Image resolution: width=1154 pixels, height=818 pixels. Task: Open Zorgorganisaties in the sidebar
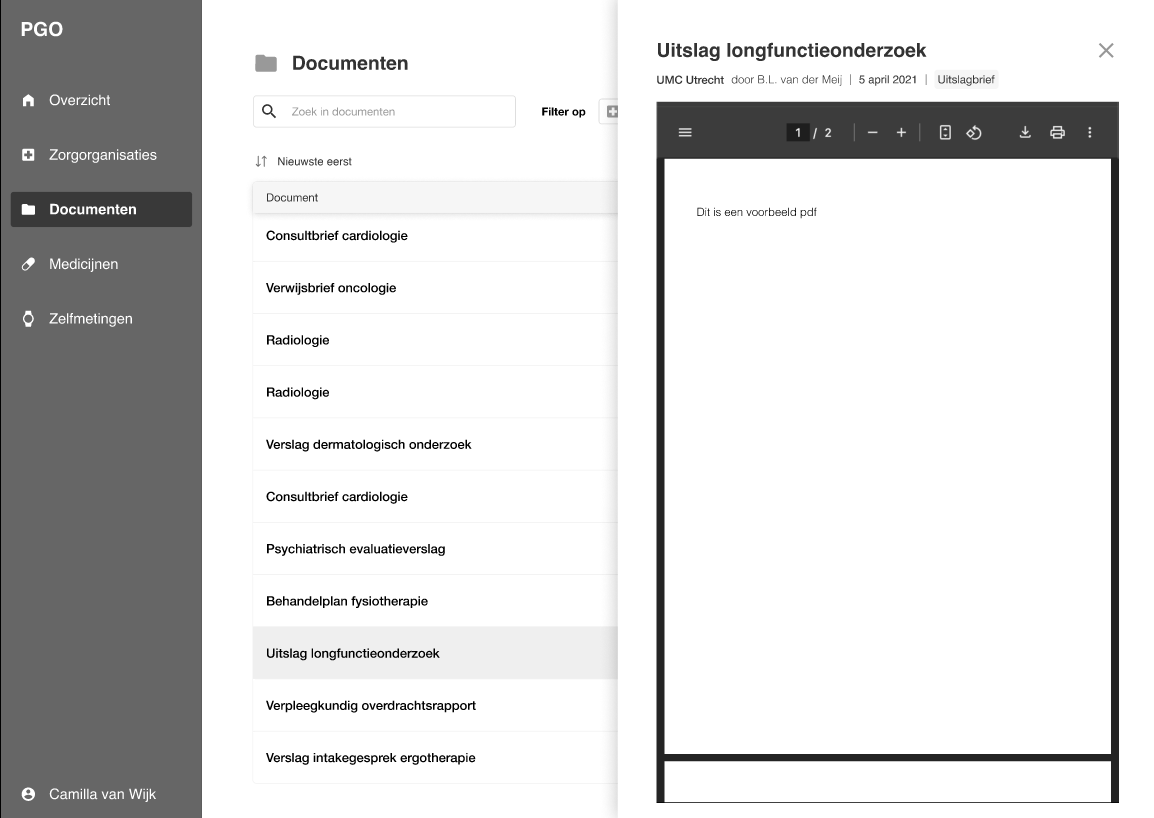[x=102, y=155]
